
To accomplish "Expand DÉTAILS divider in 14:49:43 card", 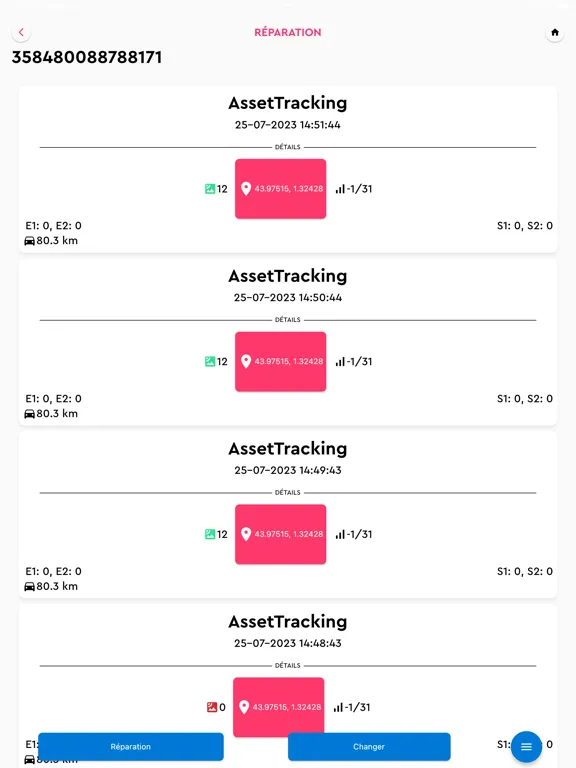I will [x=288, y=492].
